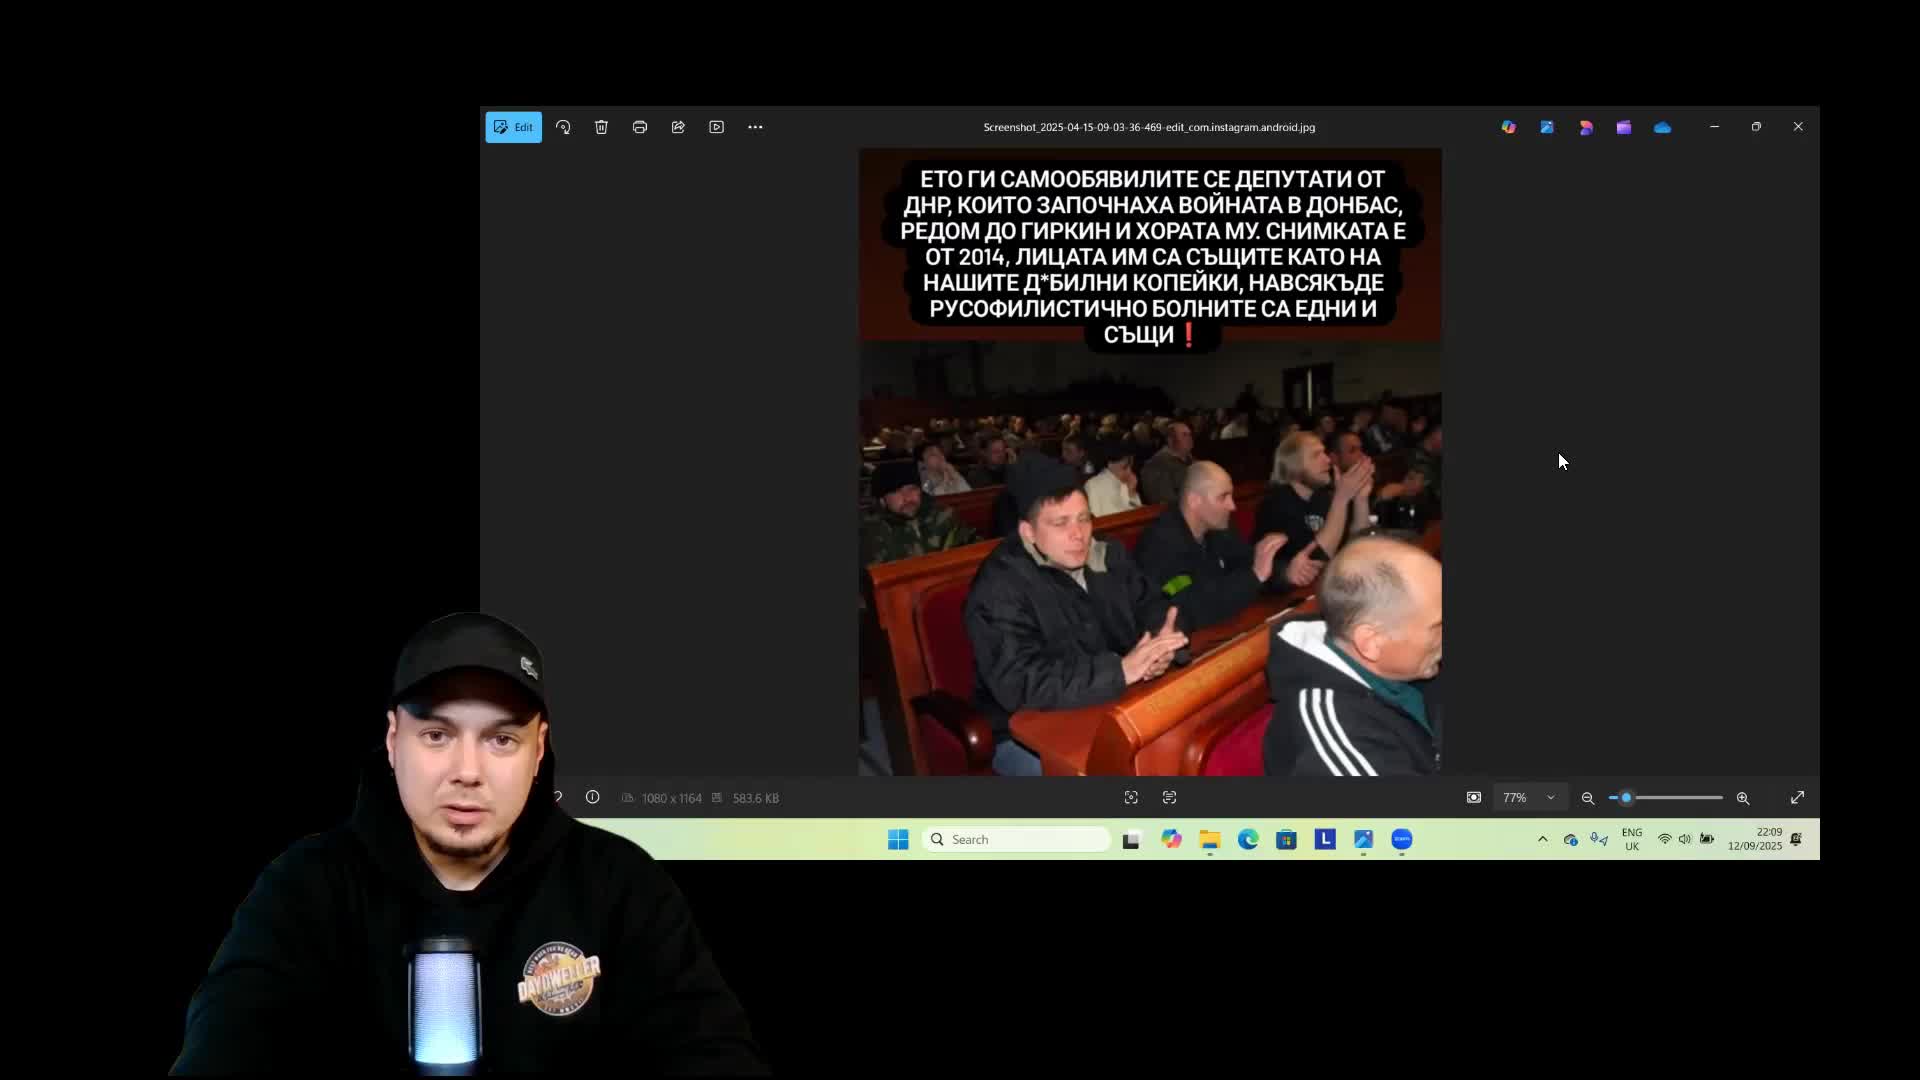
Task: Launch Microsoft Edge from the taskbar
Action: pyautogui.click(x=1248, y=839)
